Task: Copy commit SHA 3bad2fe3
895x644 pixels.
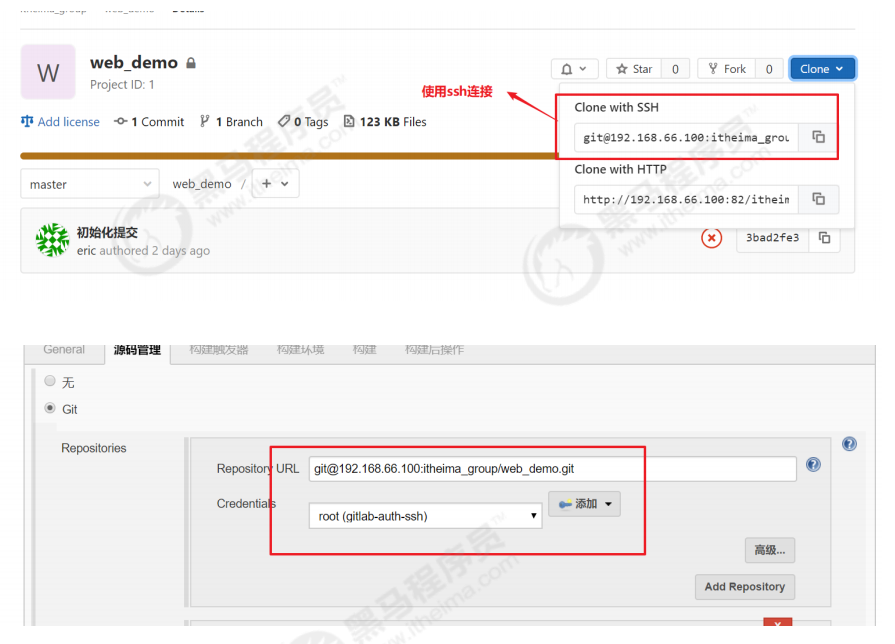Action: [824, 238]
